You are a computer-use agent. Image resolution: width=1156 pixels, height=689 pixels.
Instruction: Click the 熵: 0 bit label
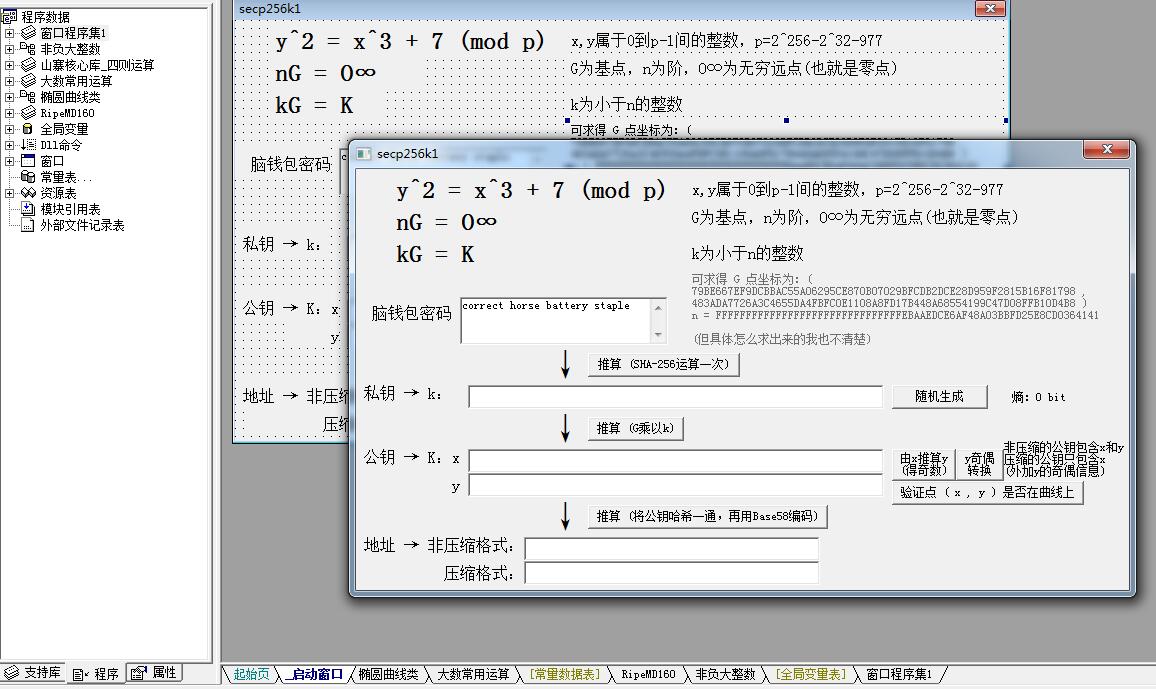coord(1038,397)
